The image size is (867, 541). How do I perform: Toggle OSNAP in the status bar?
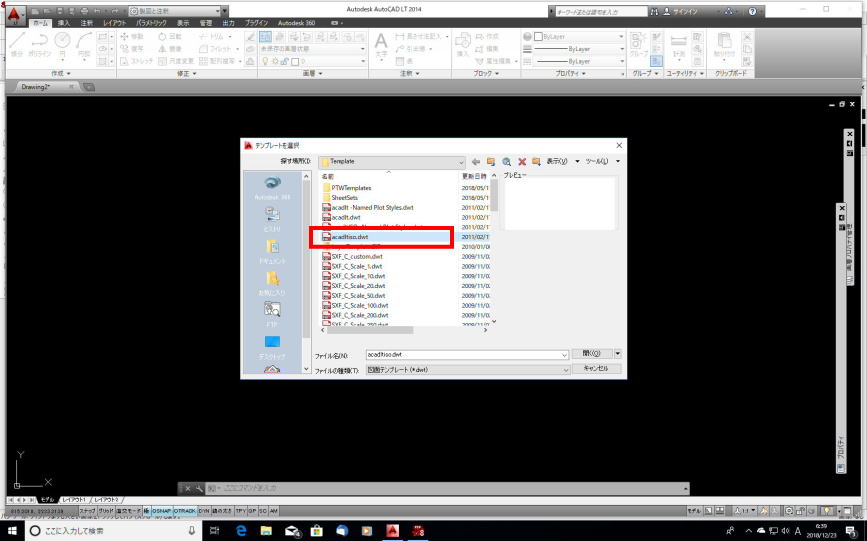coord(162,511)
